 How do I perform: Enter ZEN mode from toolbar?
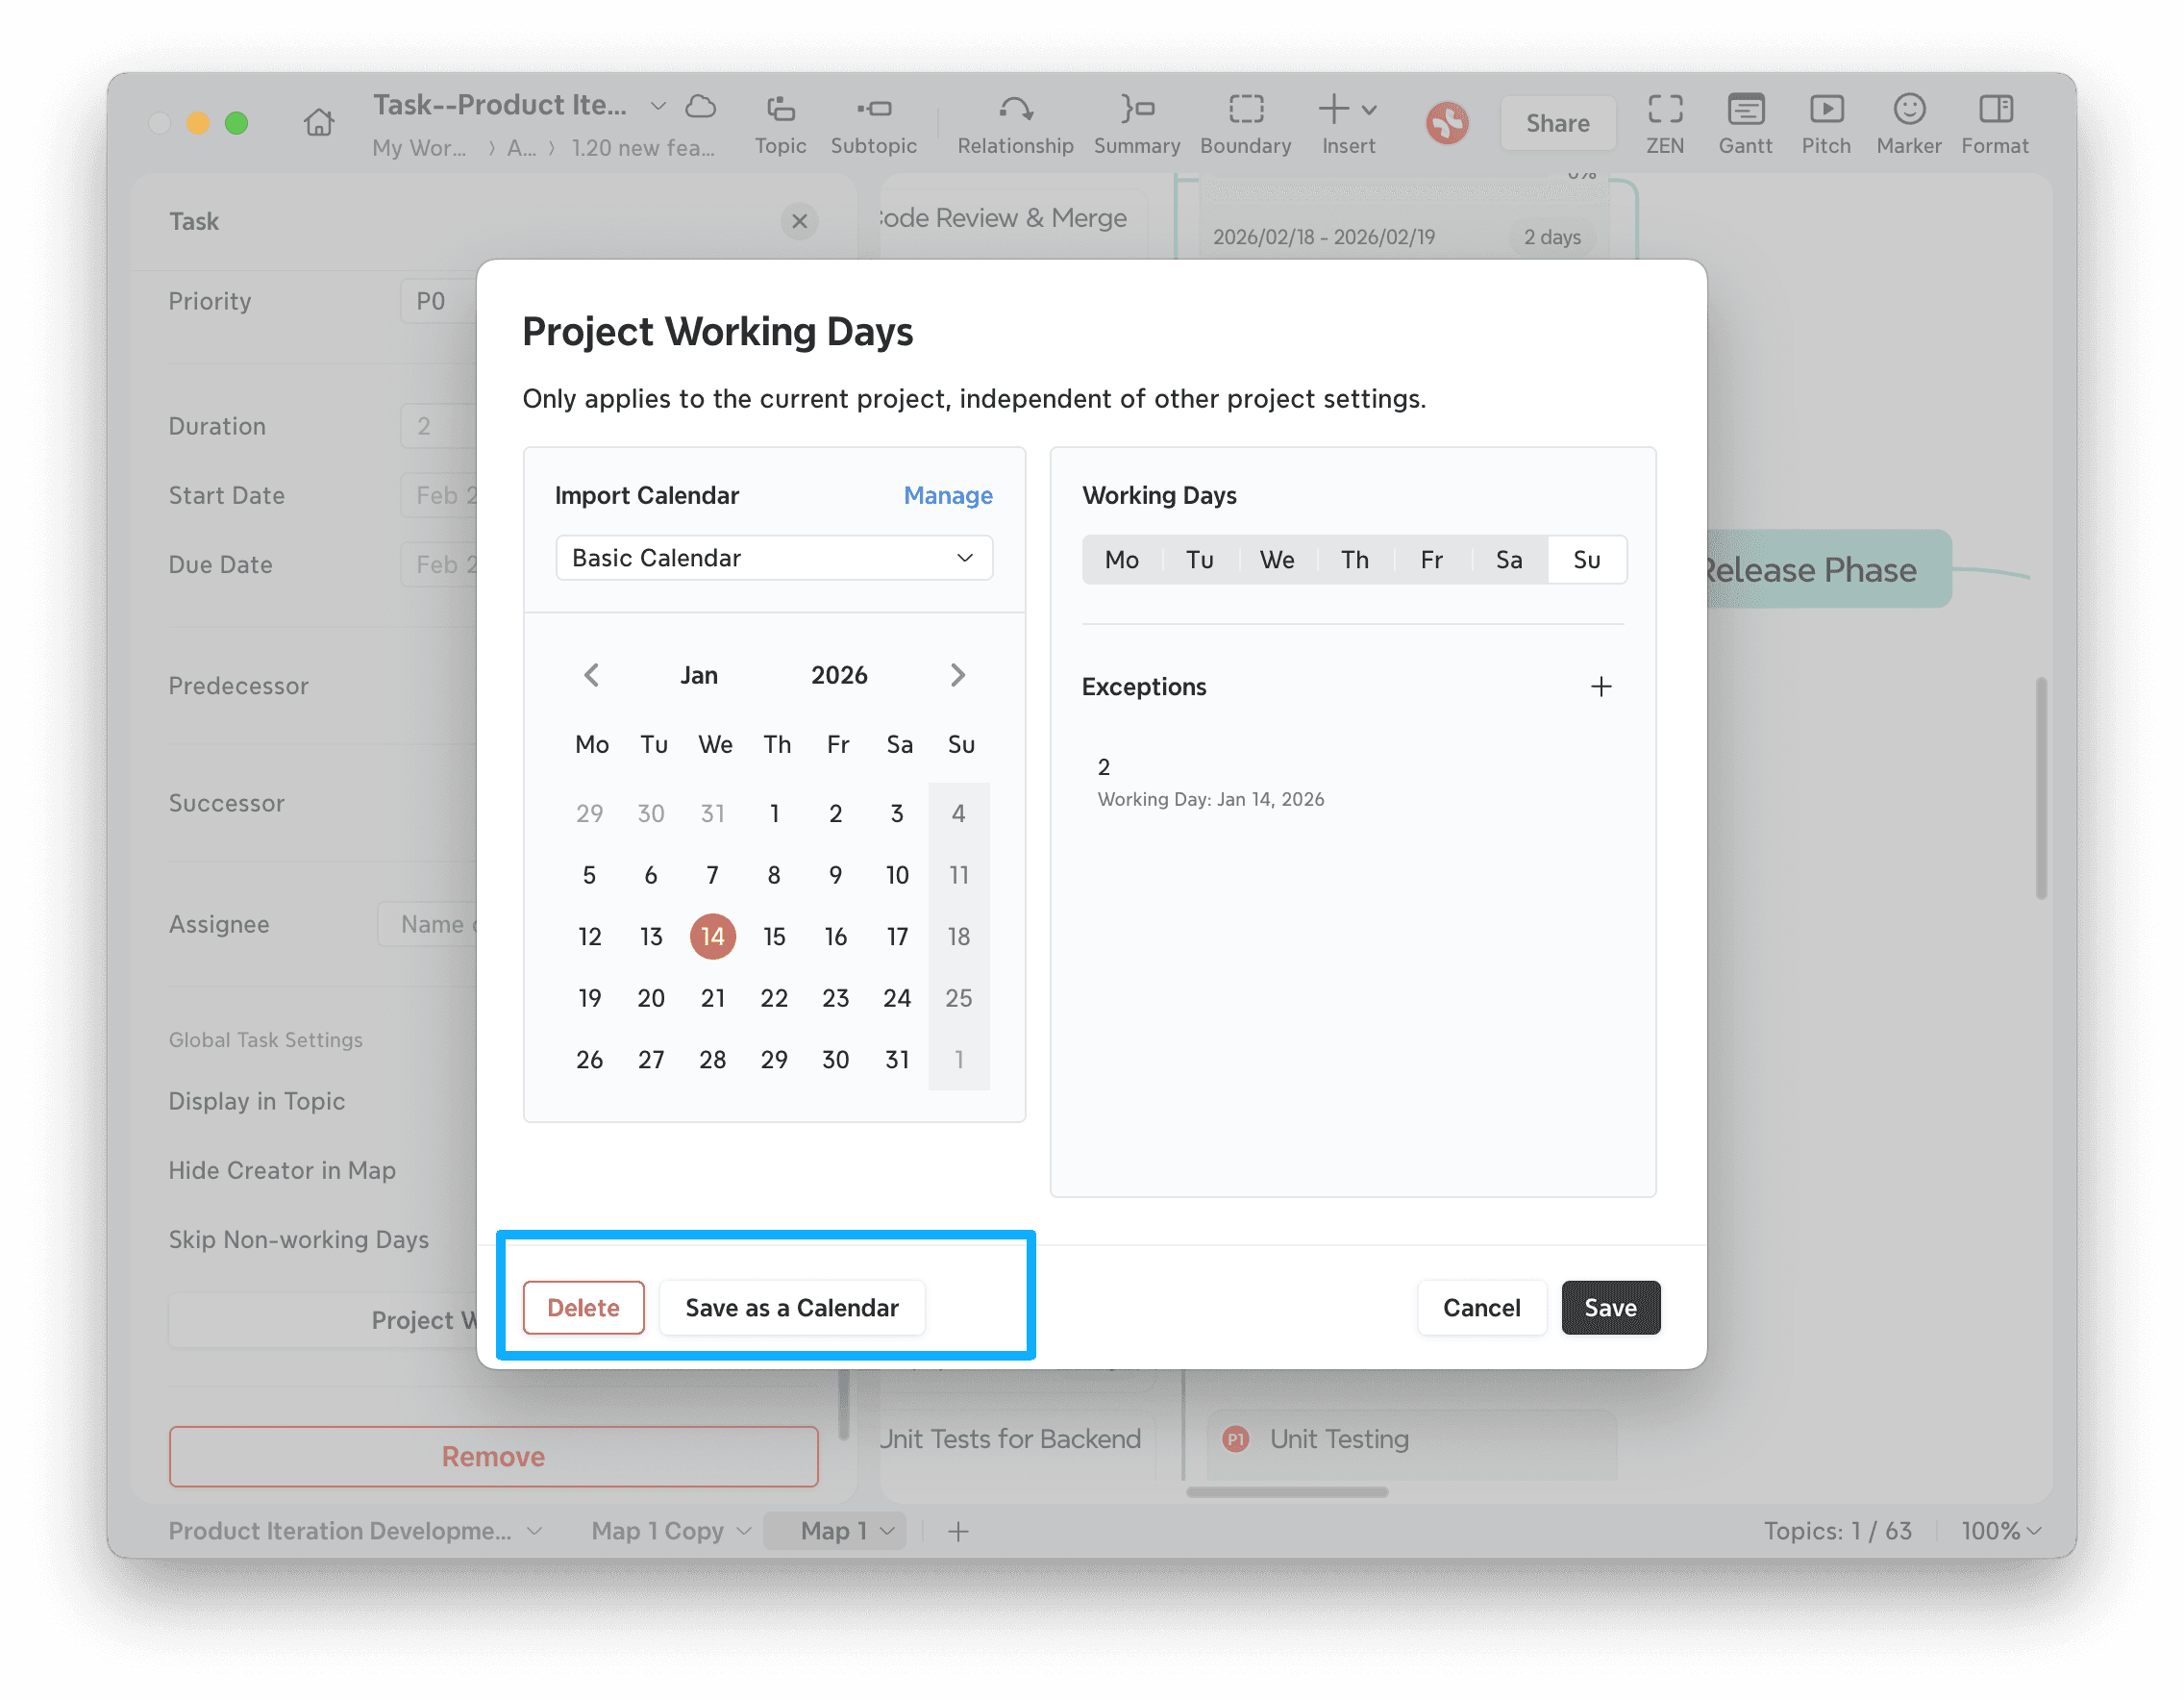1664,109
